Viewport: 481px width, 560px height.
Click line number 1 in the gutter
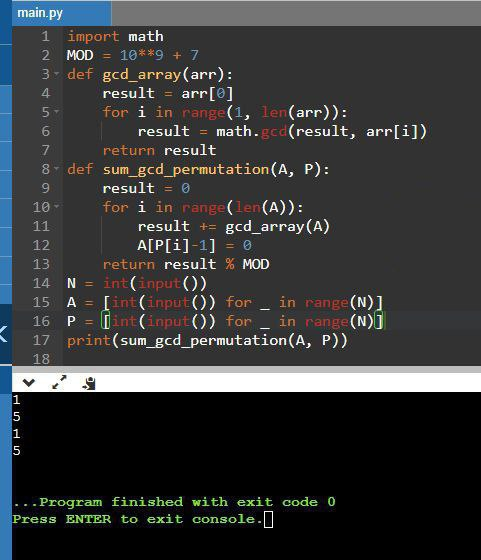pos(45,36)
